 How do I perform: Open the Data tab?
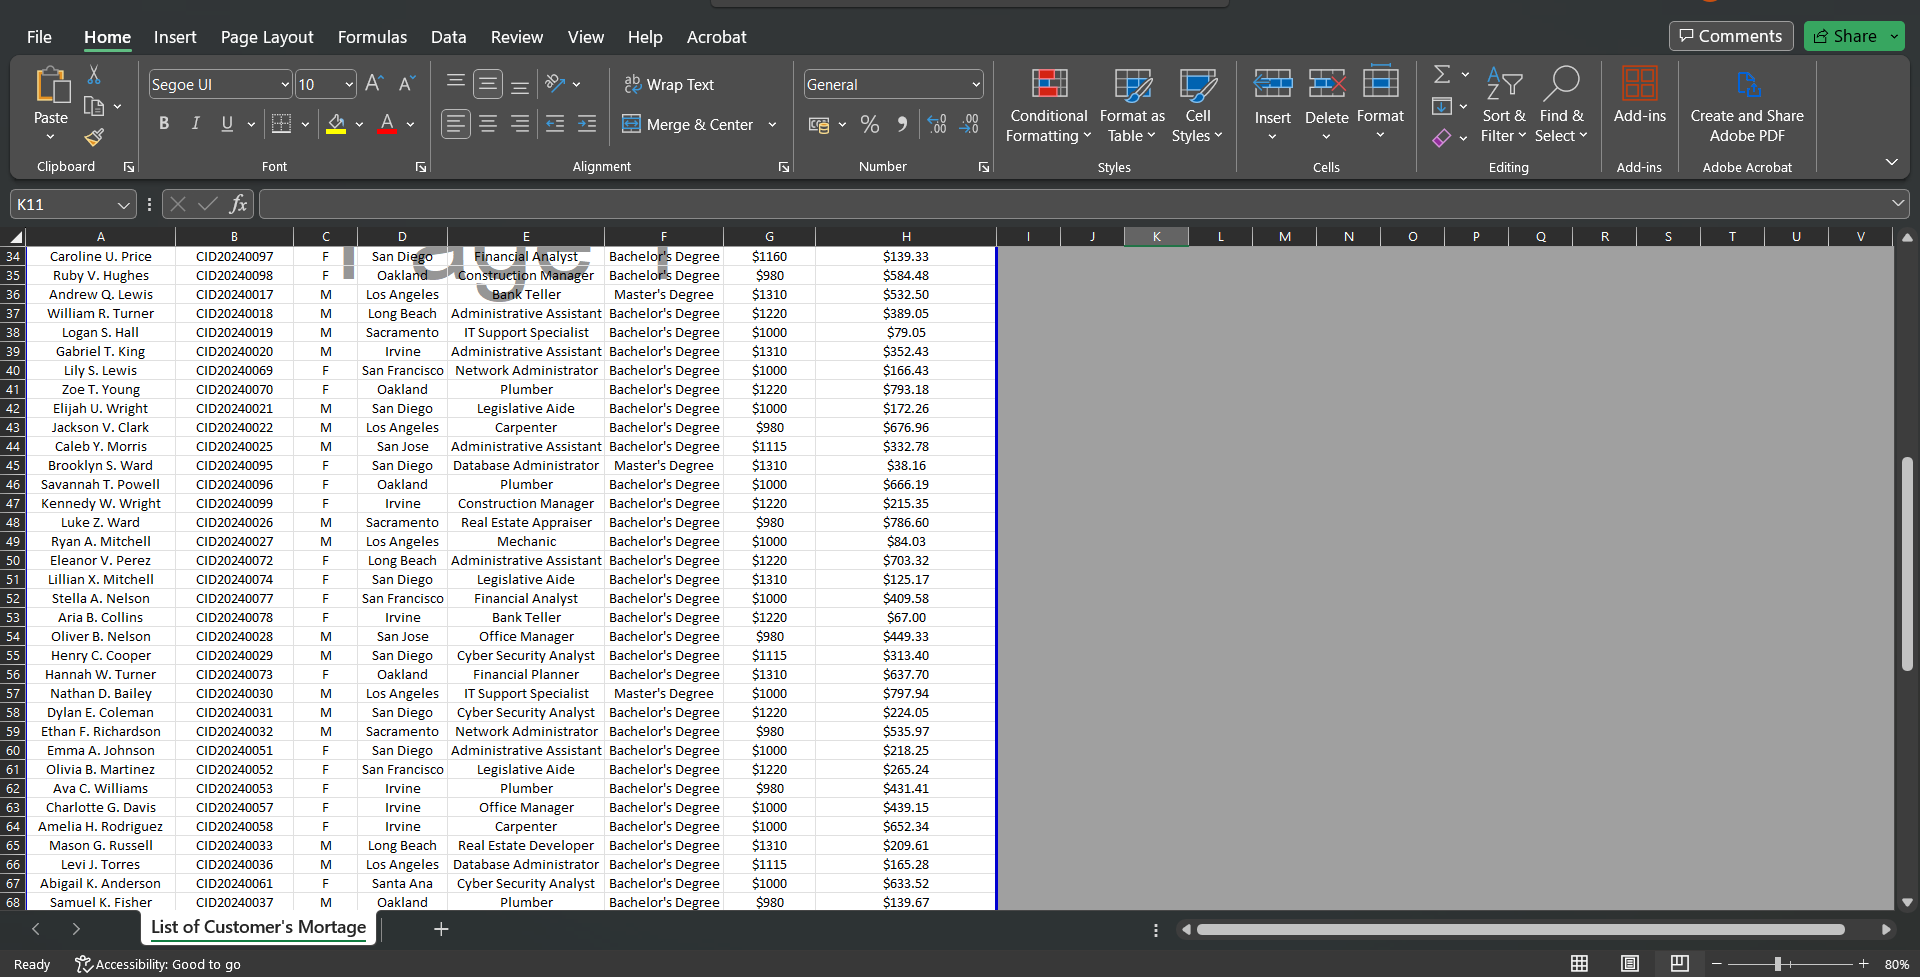click(449, 37)
